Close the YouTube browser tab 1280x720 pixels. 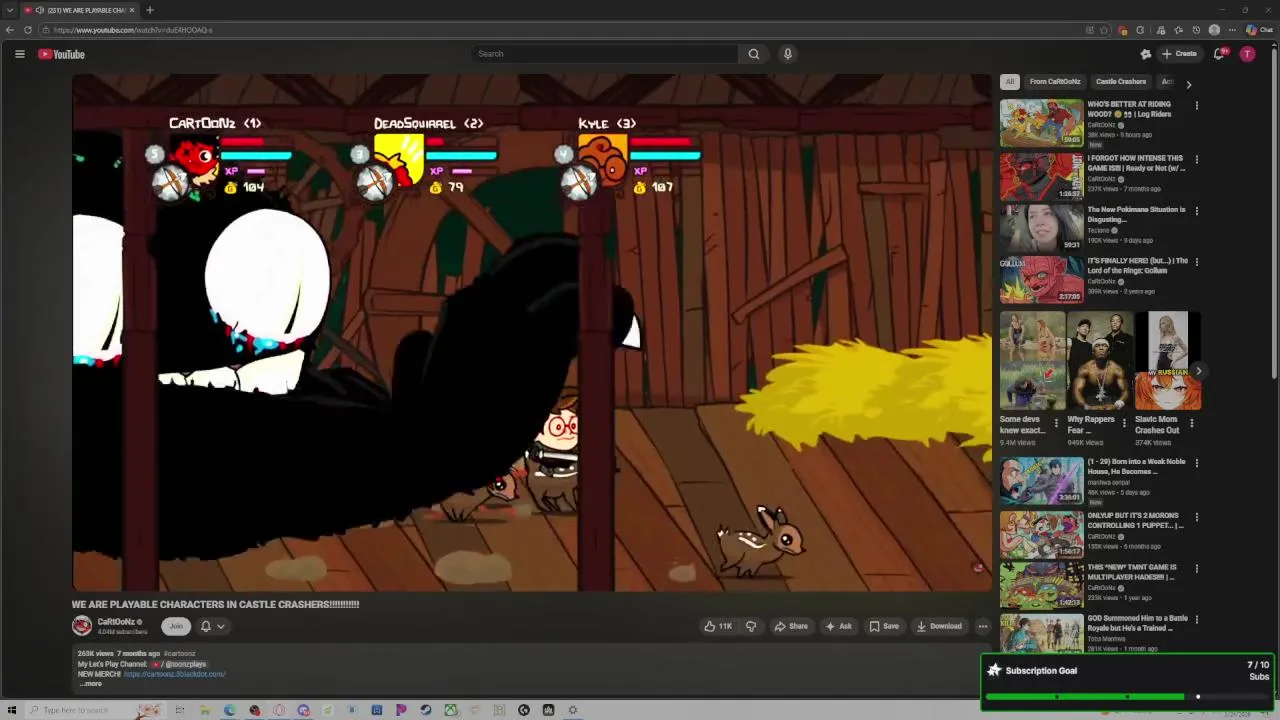click(132, 10)
